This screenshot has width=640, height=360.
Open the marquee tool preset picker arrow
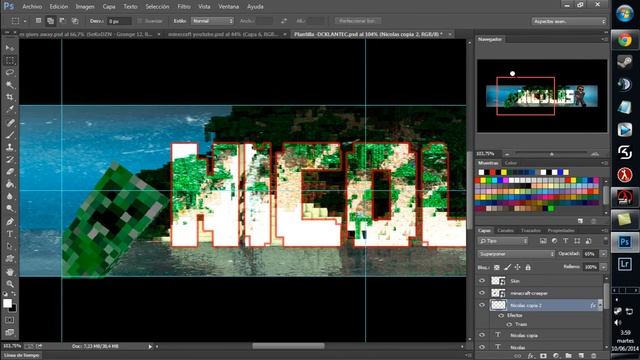coord(25,21)
